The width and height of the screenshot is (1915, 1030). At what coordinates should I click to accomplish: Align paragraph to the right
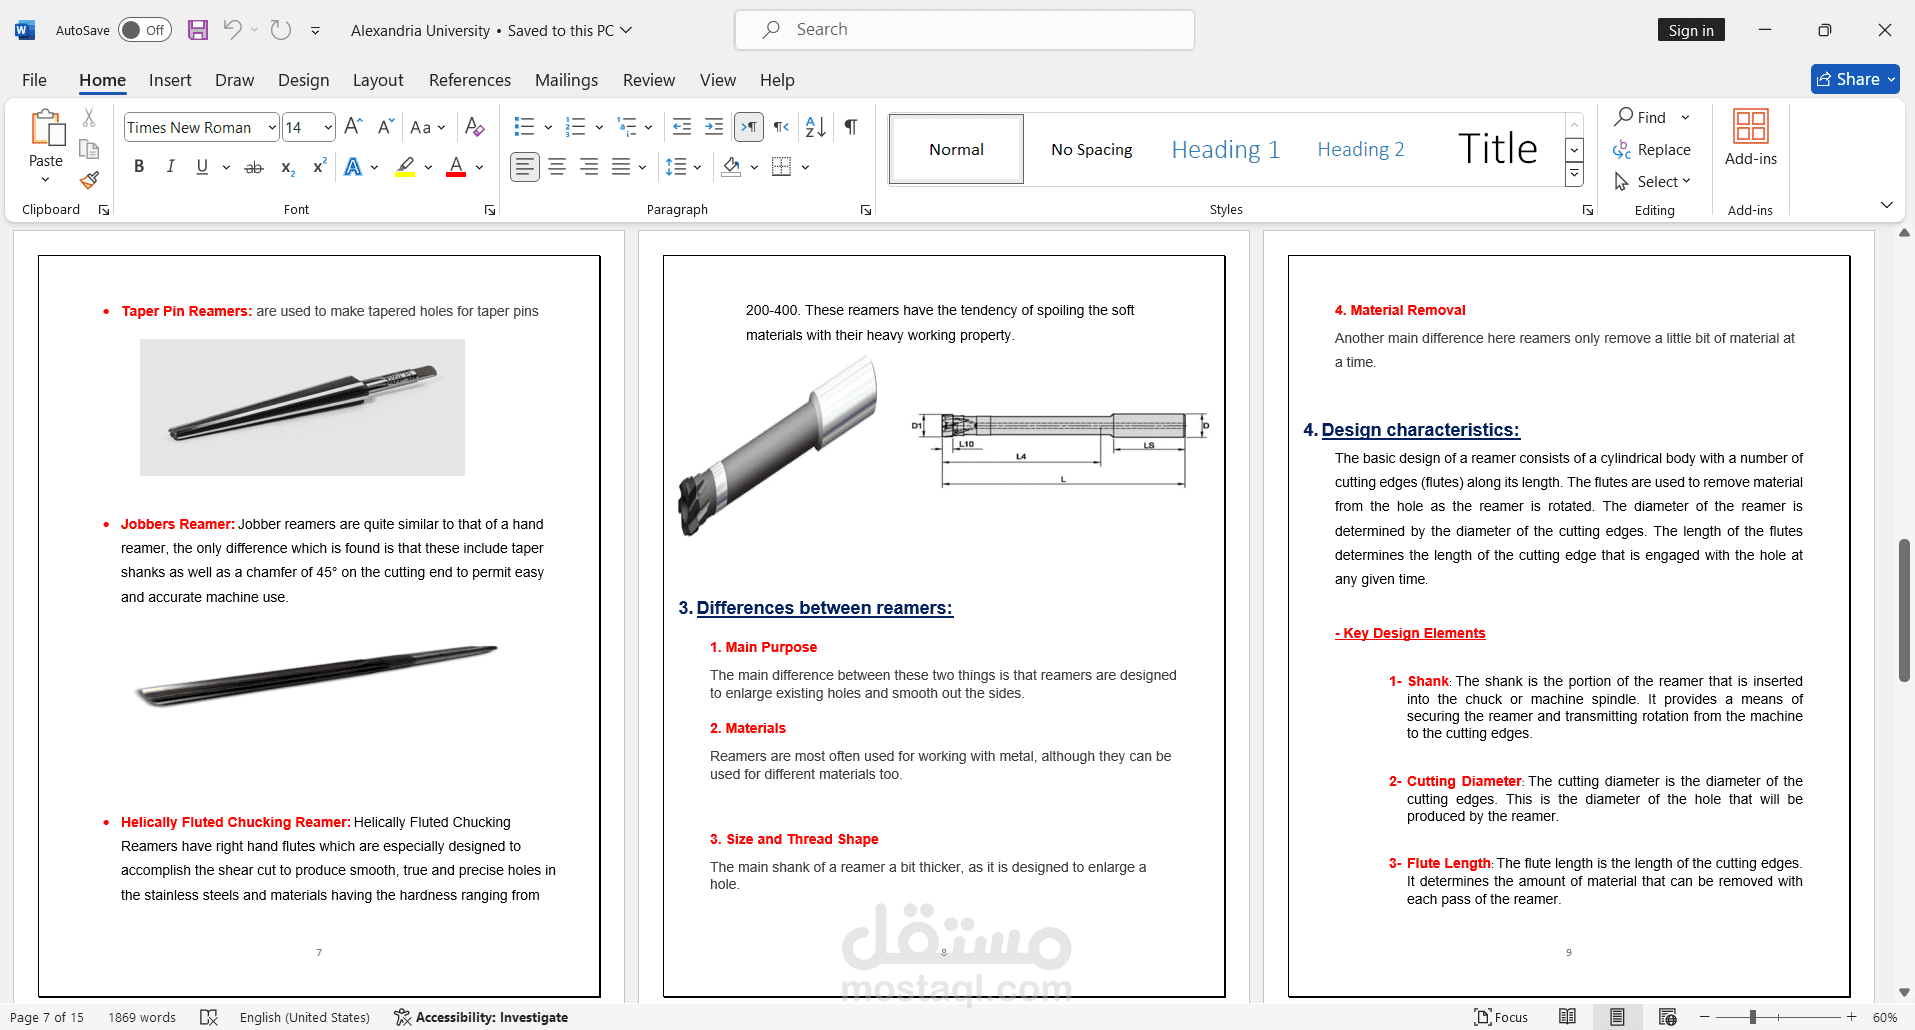point(589,167)
